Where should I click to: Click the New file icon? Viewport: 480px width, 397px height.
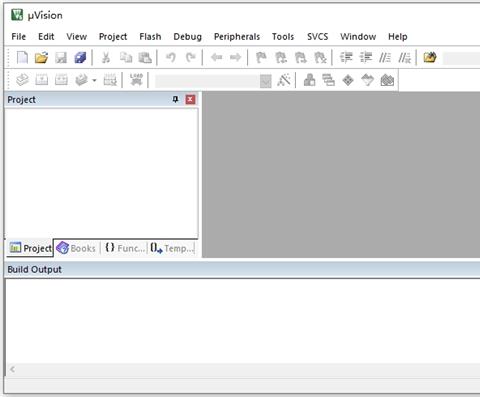(x=22, y=57)
